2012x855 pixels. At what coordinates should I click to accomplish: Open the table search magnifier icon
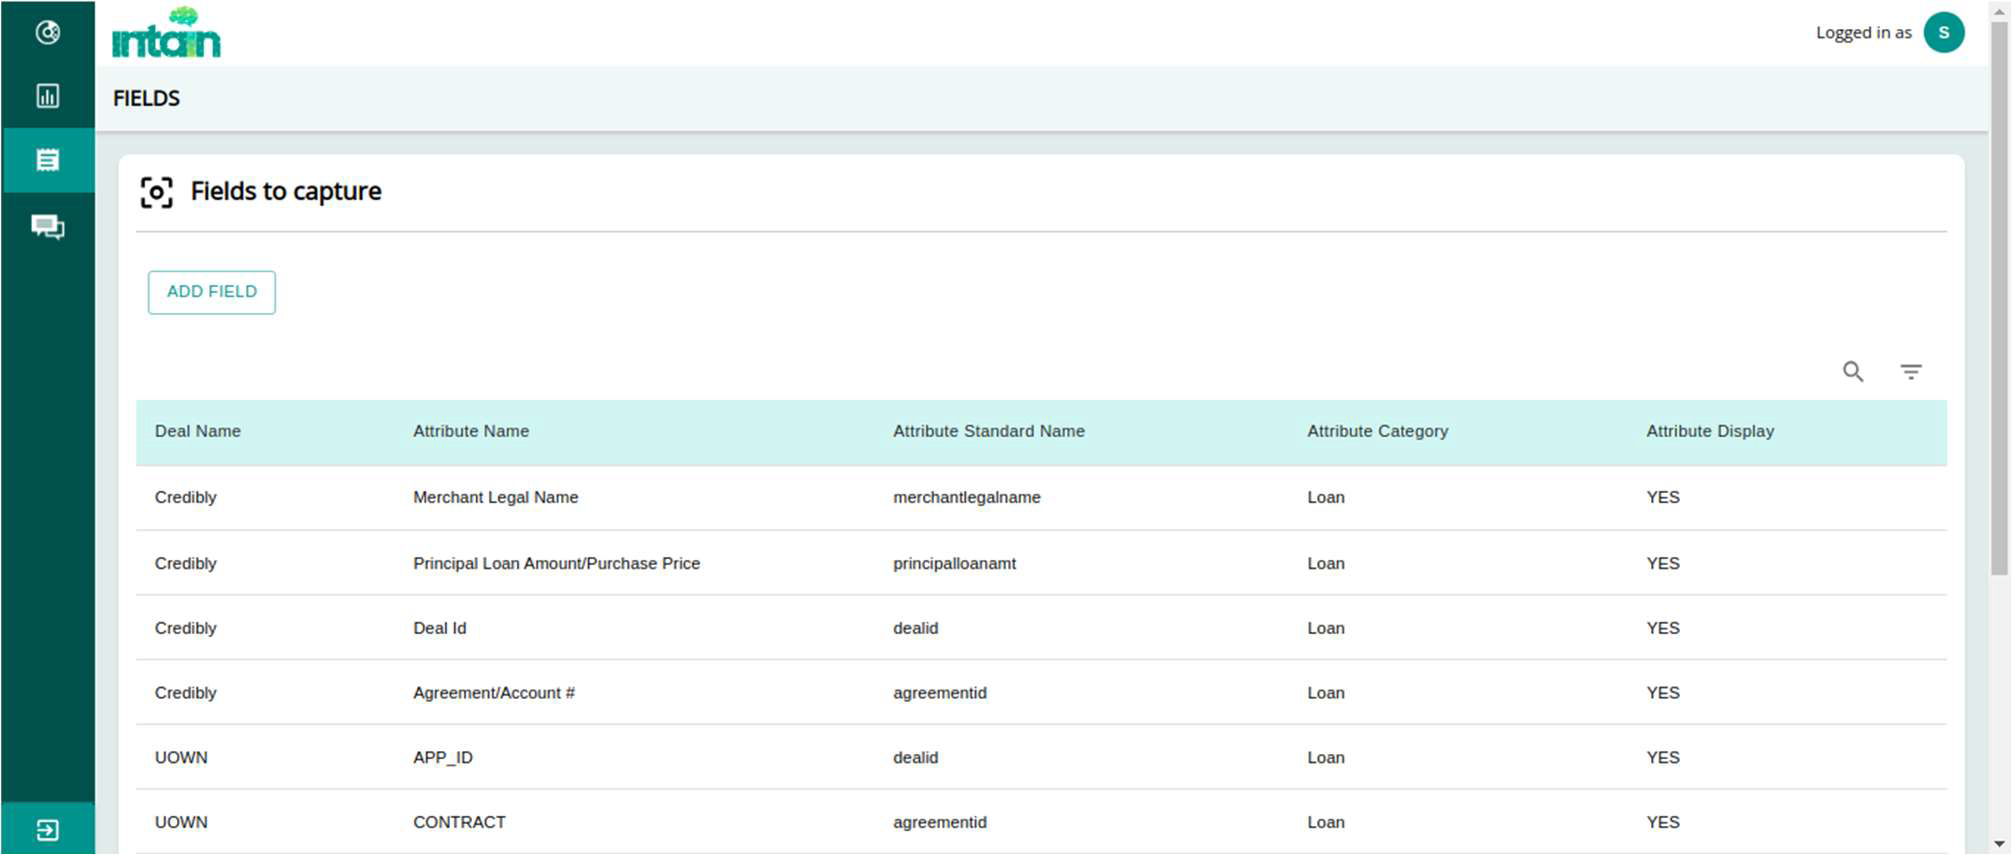pyautogui.click(x=1853, y=372)
